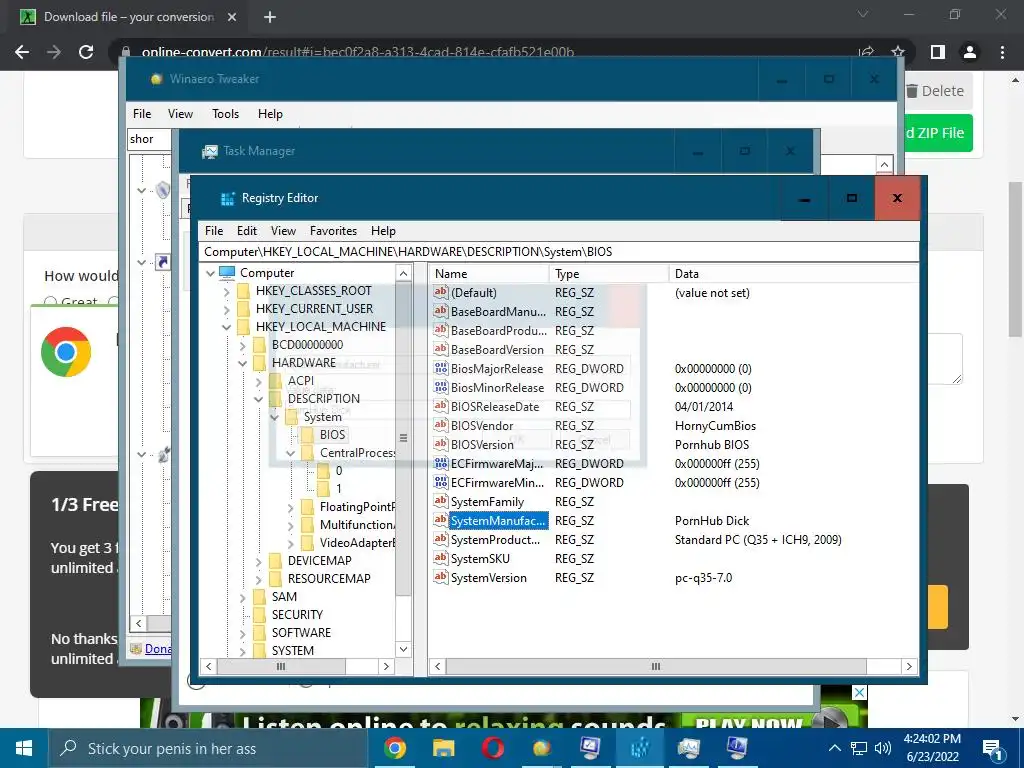Open the Windows Start menu

(x=24, y=748)
